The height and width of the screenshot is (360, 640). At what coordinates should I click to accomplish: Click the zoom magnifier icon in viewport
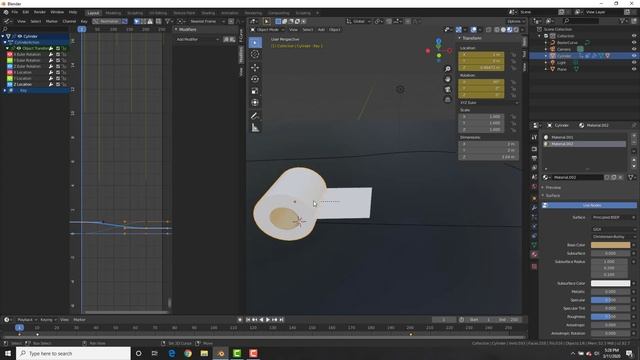[447, 69]
